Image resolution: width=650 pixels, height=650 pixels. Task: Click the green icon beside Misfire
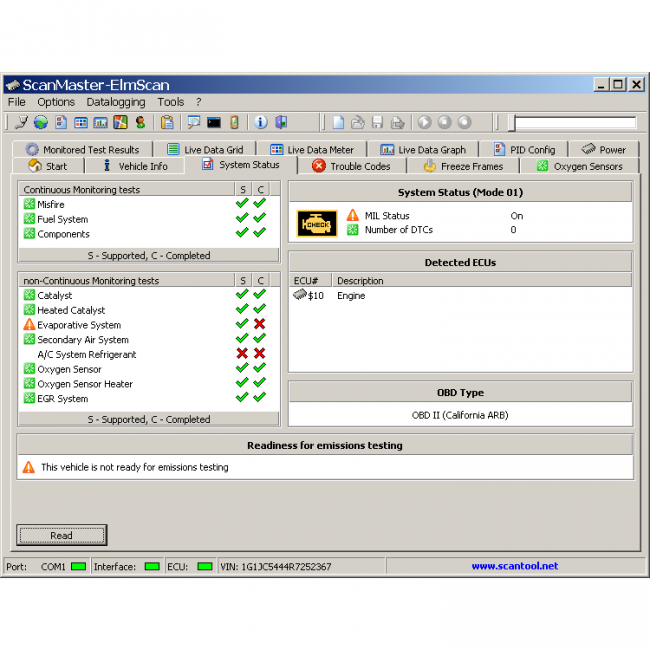coord(29,204)
